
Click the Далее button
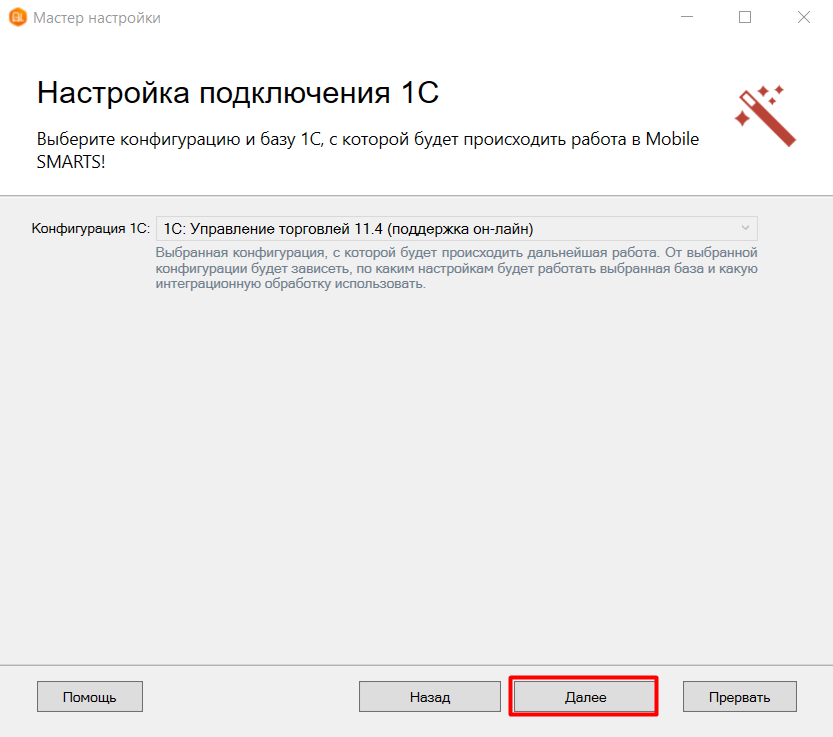584,697
